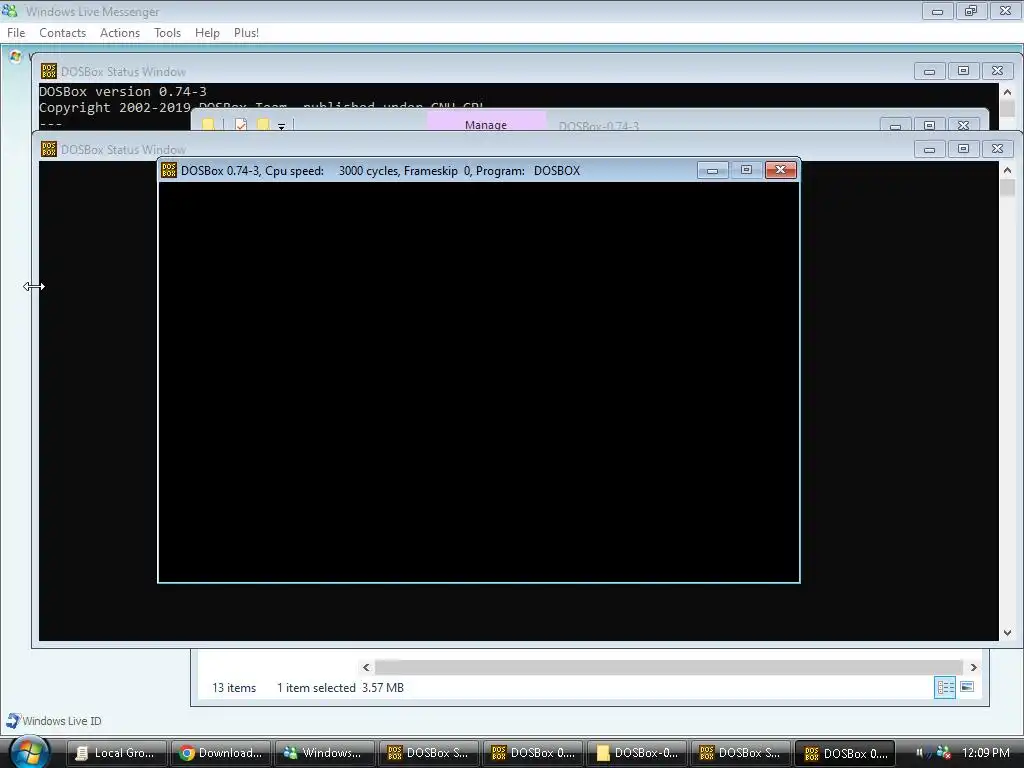Minimize the DOSBox 0.74-3 emulator window
Image resolution: width=1024 pixels, height=768 pixels.
(712, 170)
